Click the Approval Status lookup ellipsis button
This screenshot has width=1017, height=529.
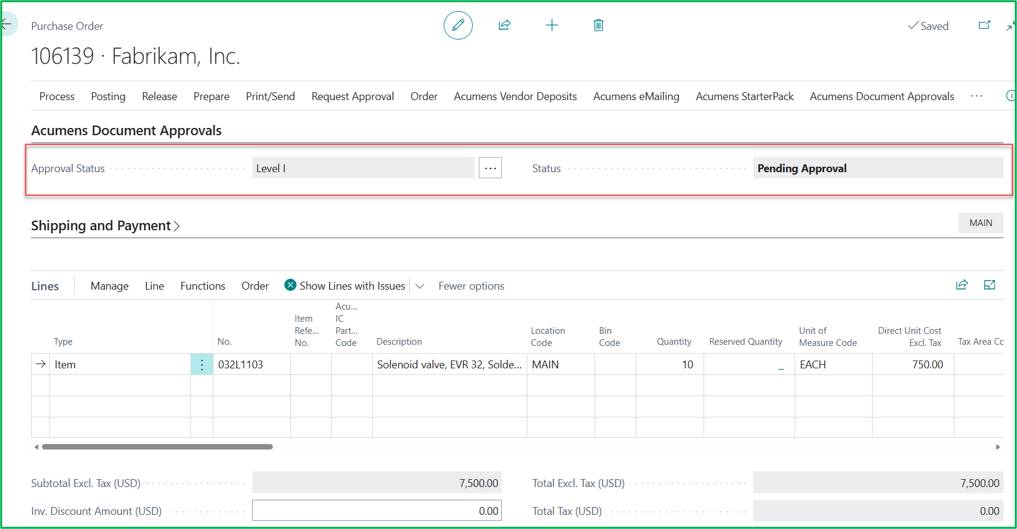490,168
